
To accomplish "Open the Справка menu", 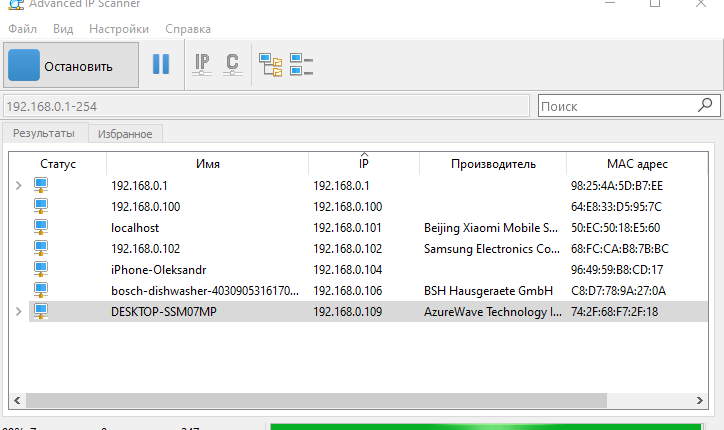I will coord(188,29).
